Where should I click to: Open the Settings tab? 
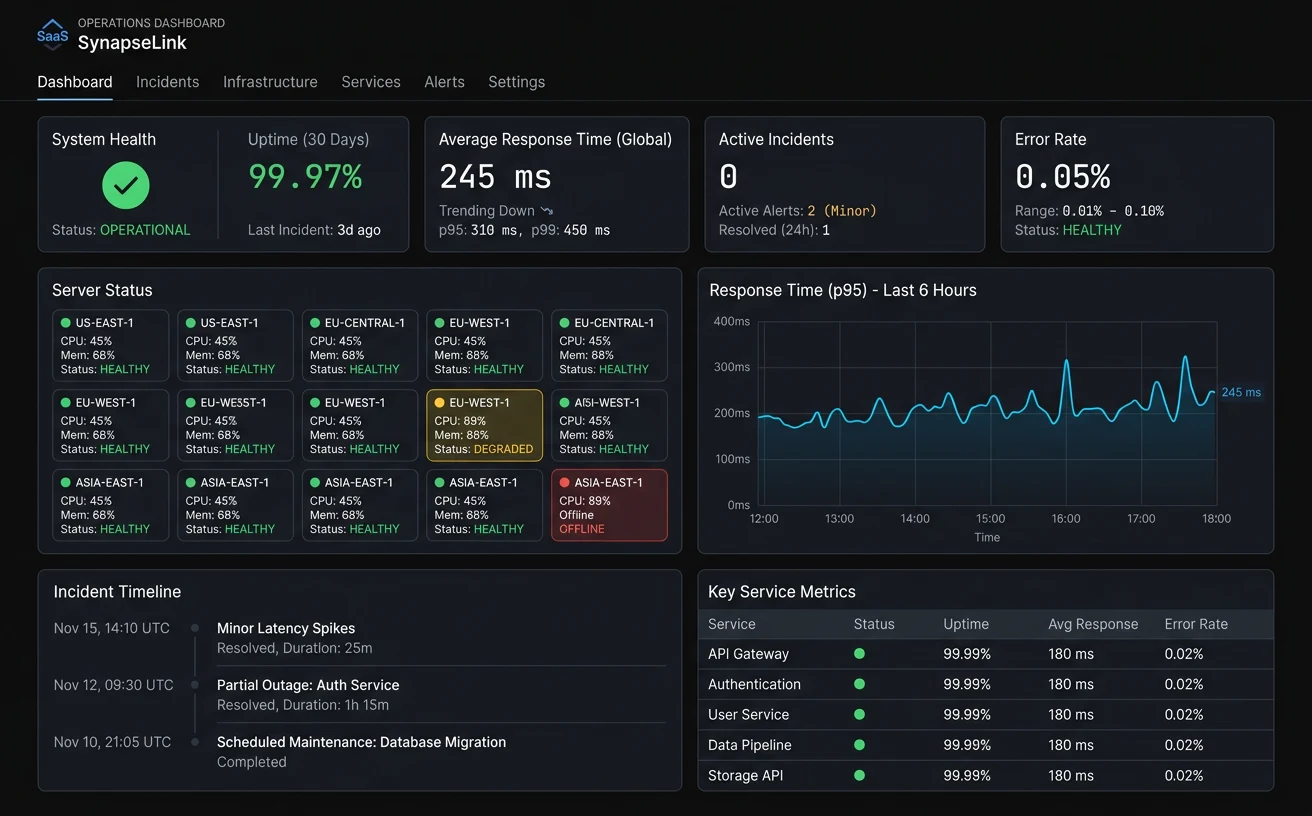click(517, 82)
